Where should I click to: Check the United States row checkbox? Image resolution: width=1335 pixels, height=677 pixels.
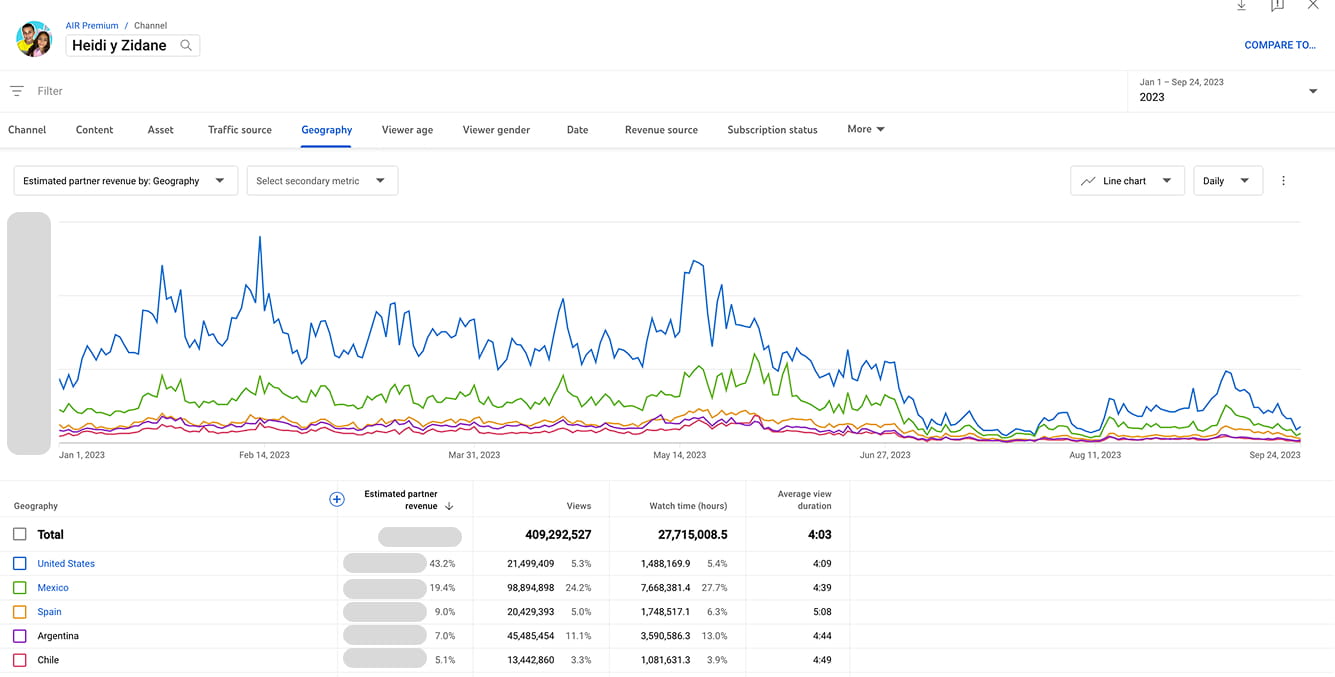[x=20, y=564]
